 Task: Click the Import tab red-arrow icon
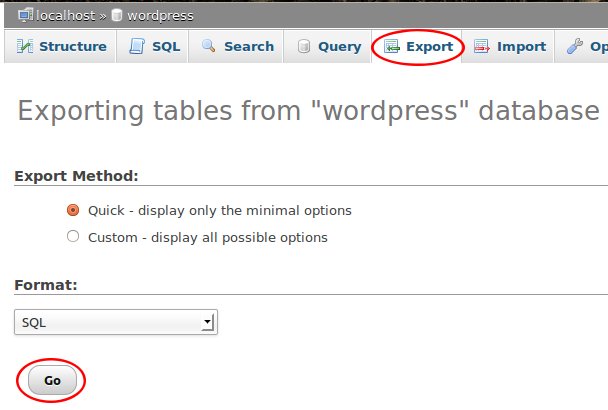pos(482,46)
